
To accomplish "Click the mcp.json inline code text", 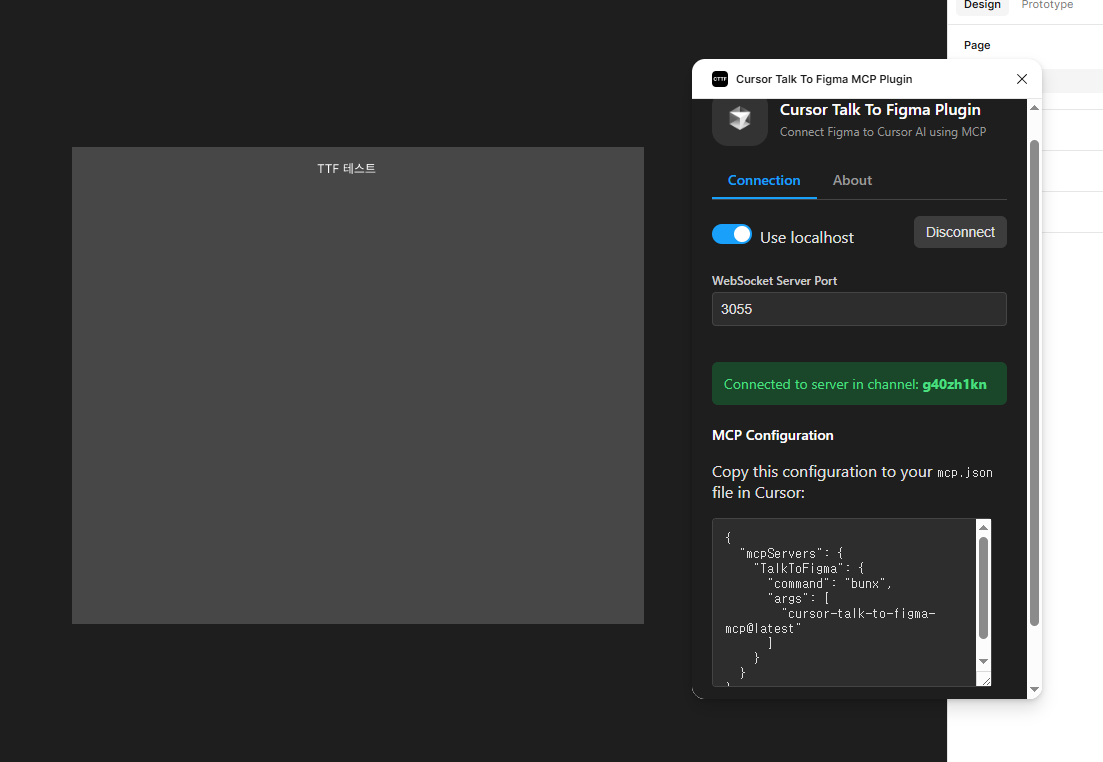I will (x=964, y=473).
